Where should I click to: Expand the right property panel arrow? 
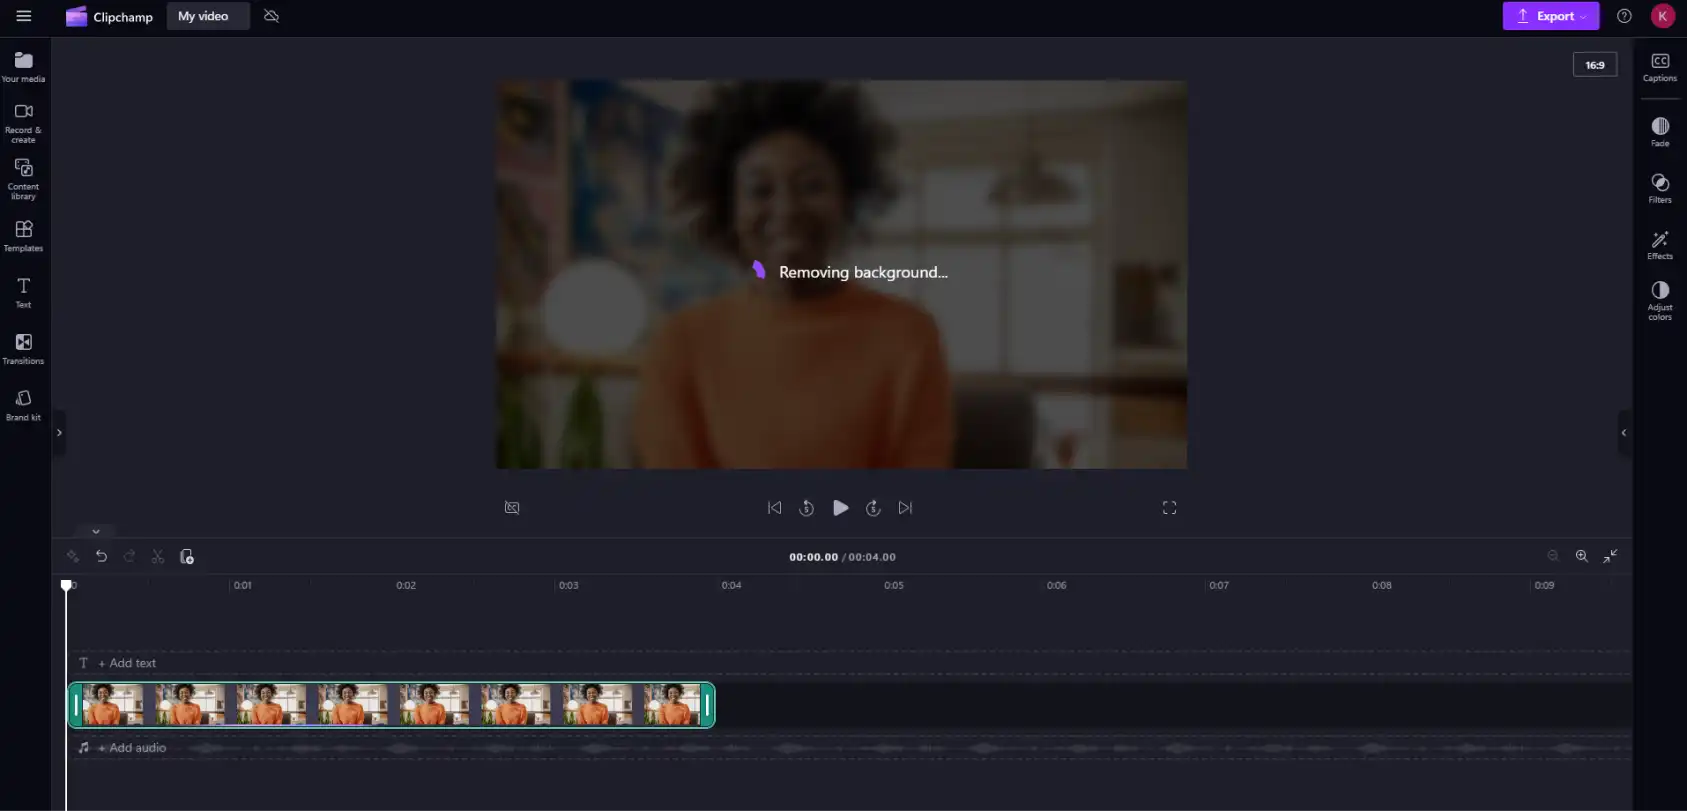click(1624, 433)
